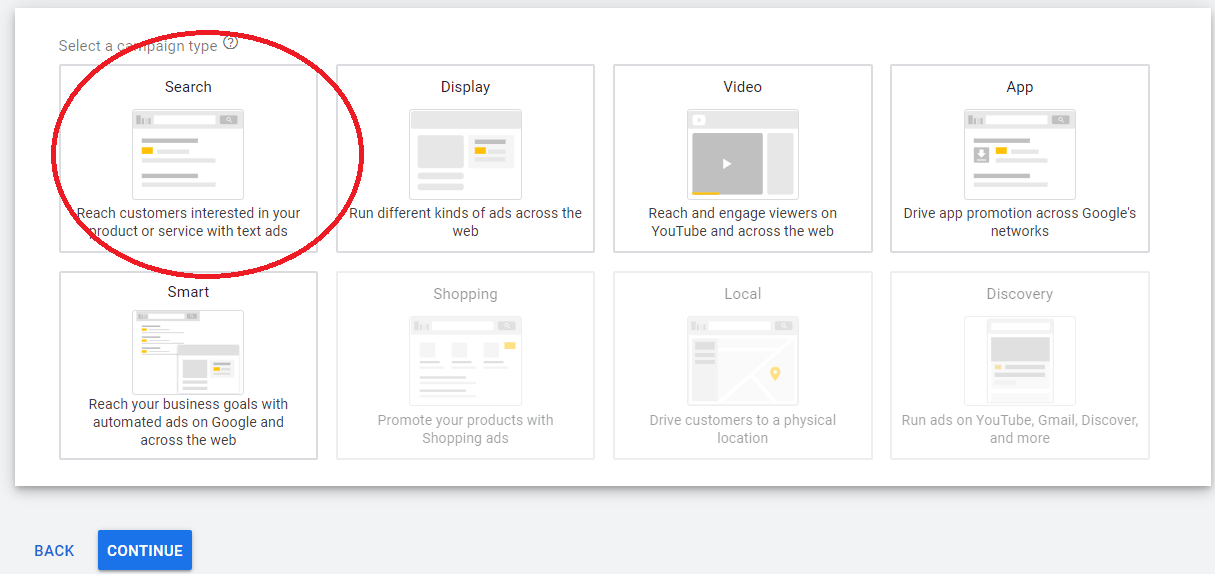1215x574 pixels.
Task: Click the Local campaign map pin icon
Action: [x=774, y=374]
